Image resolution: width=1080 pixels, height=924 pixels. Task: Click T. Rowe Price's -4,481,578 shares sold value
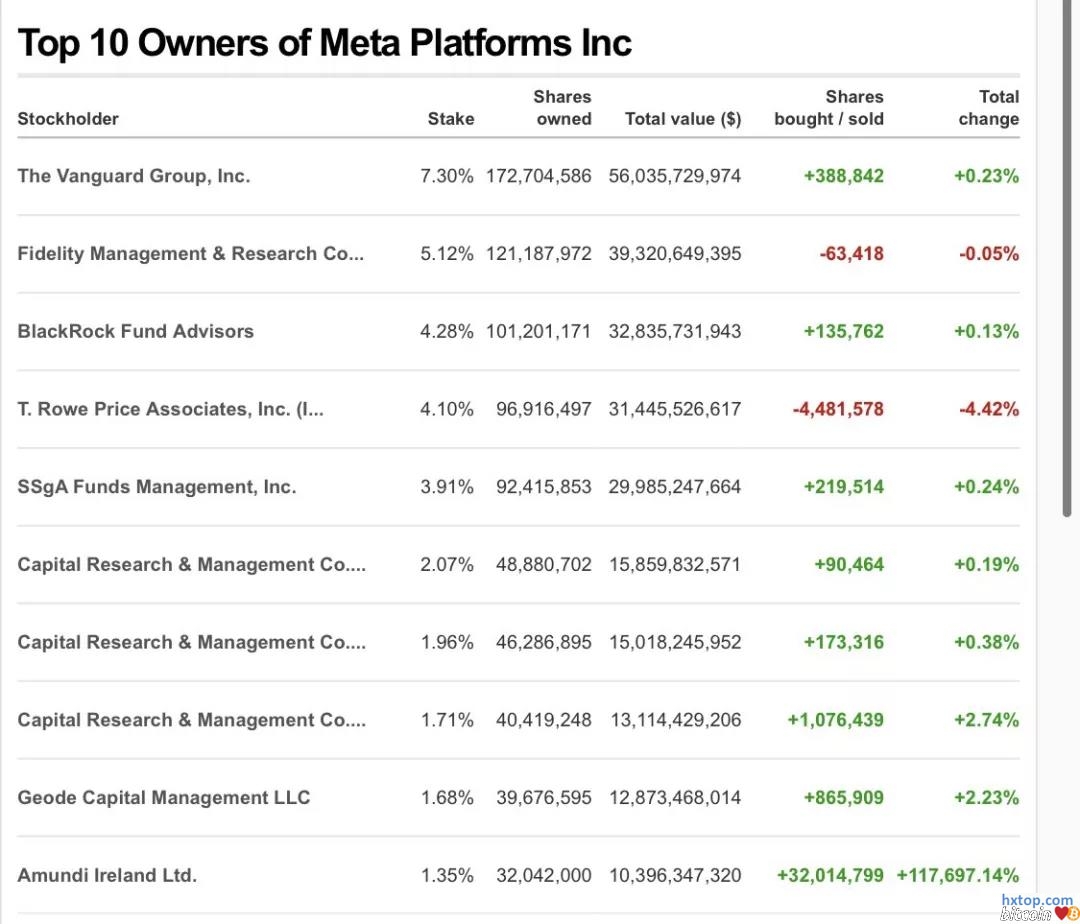(x=838, y=409)
